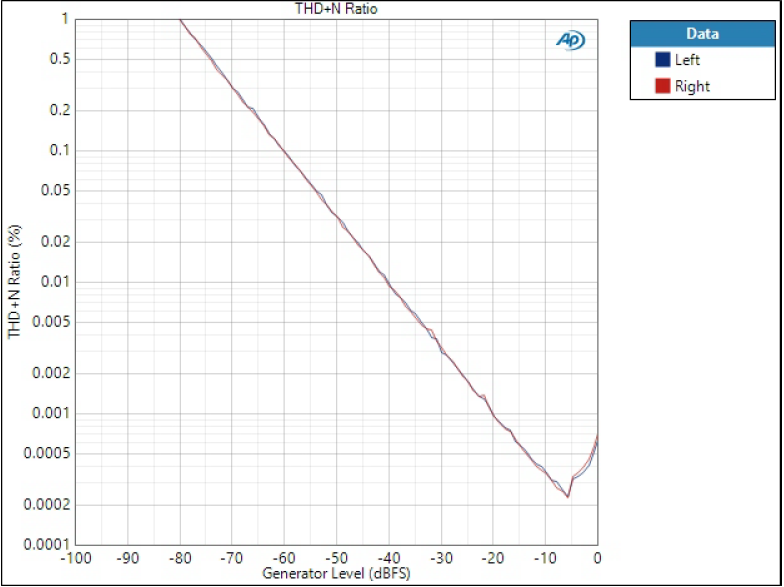The width and height of the screenshot is (784, 587).
Task: Click the THD+N Ratio (%) vertical axis label
Action: click(14, 282)
